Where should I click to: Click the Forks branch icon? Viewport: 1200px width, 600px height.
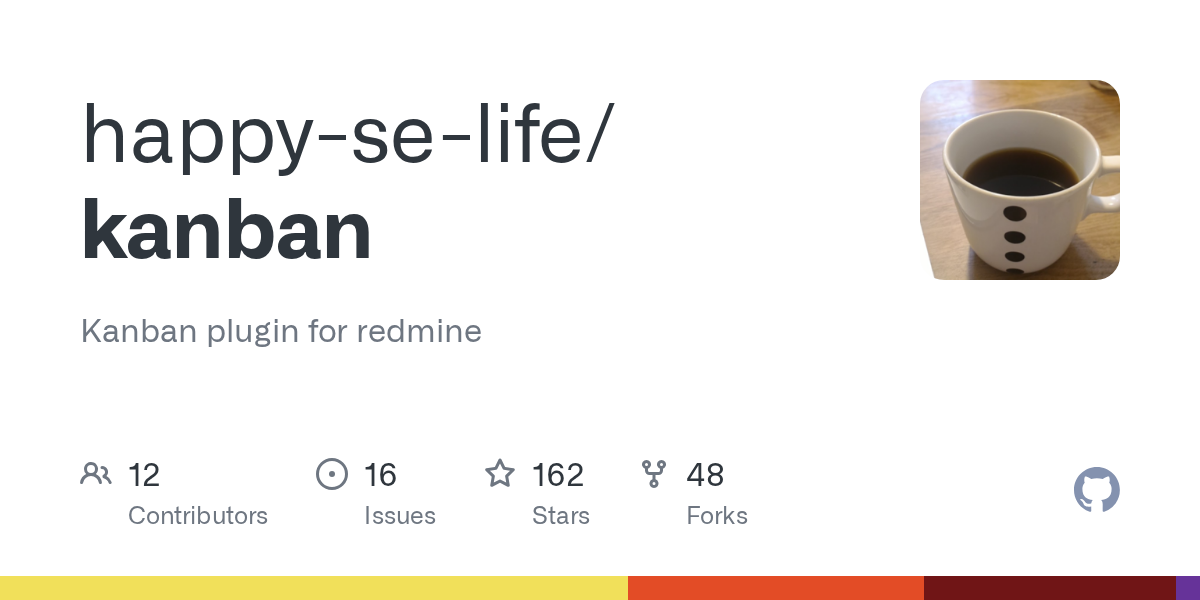pos(654,474)
